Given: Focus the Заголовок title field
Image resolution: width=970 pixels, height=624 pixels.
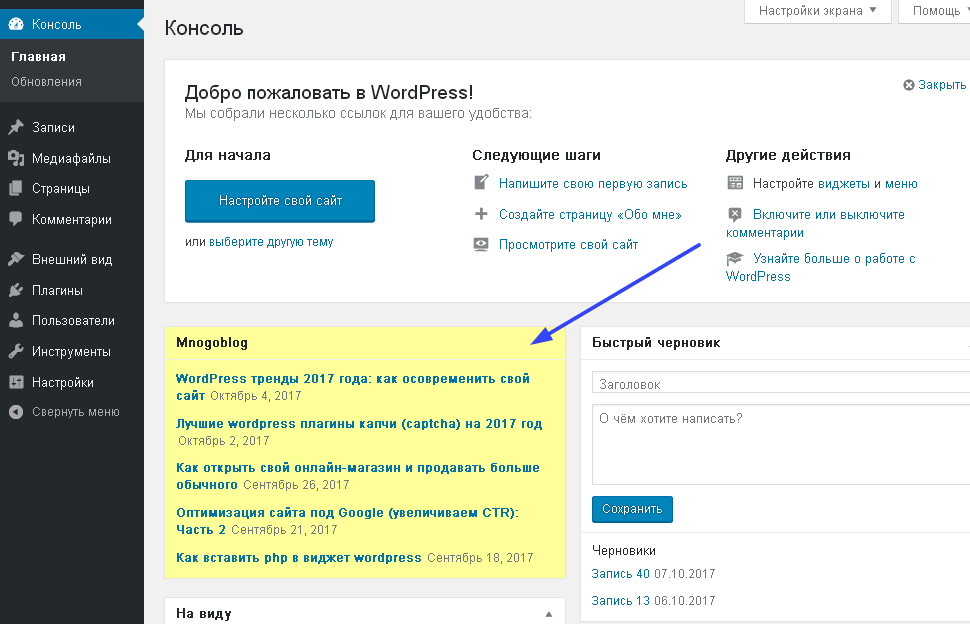Looking at the screenshot, I should point(781,383).
